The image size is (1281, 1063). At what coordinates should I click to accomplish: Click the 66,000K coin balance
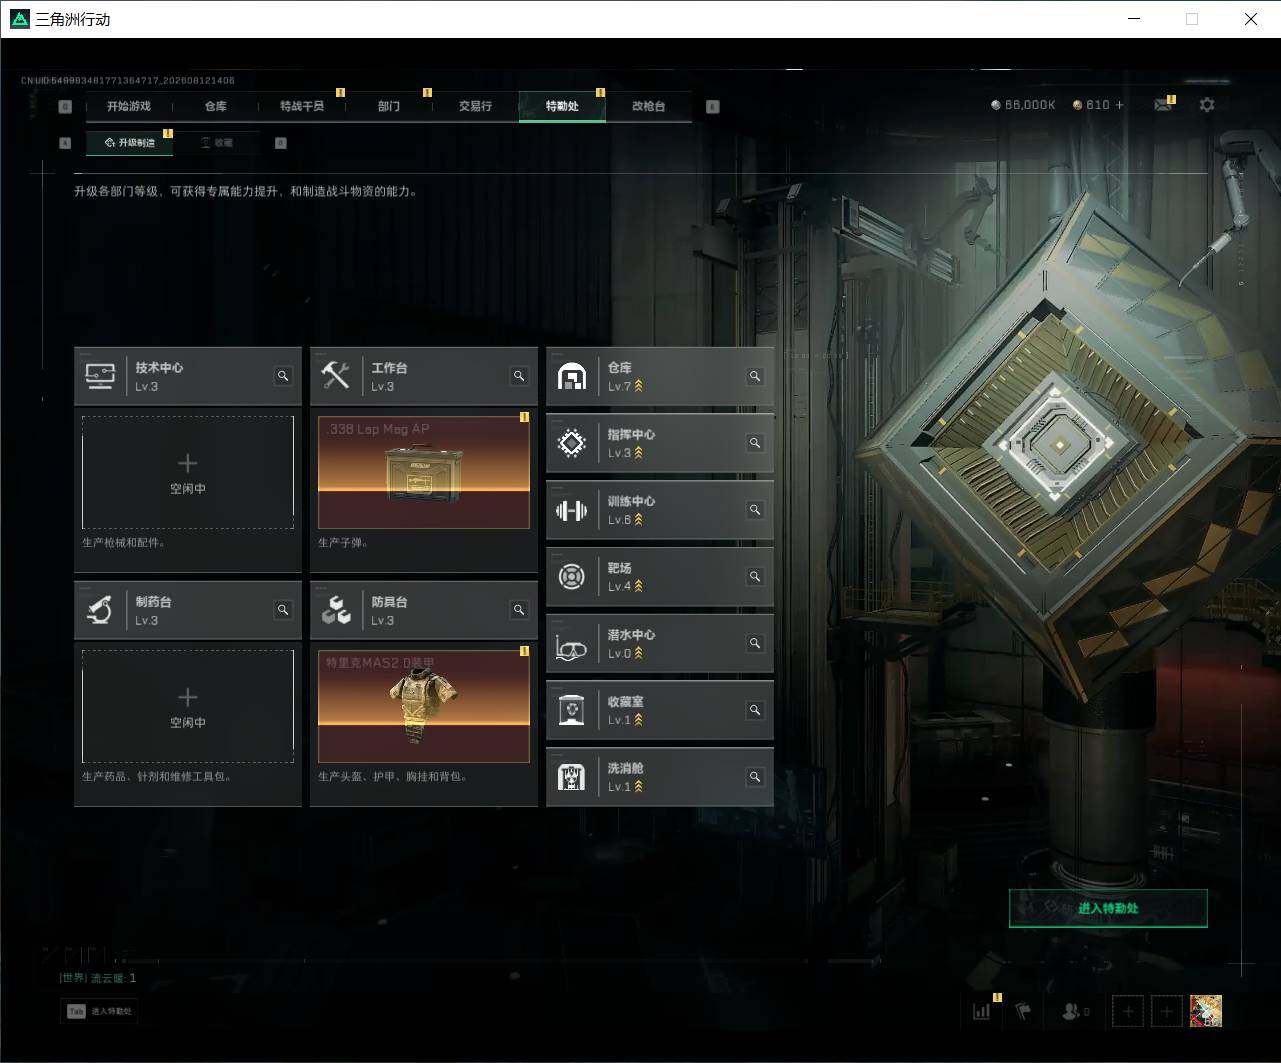(x=1023, y=105)
